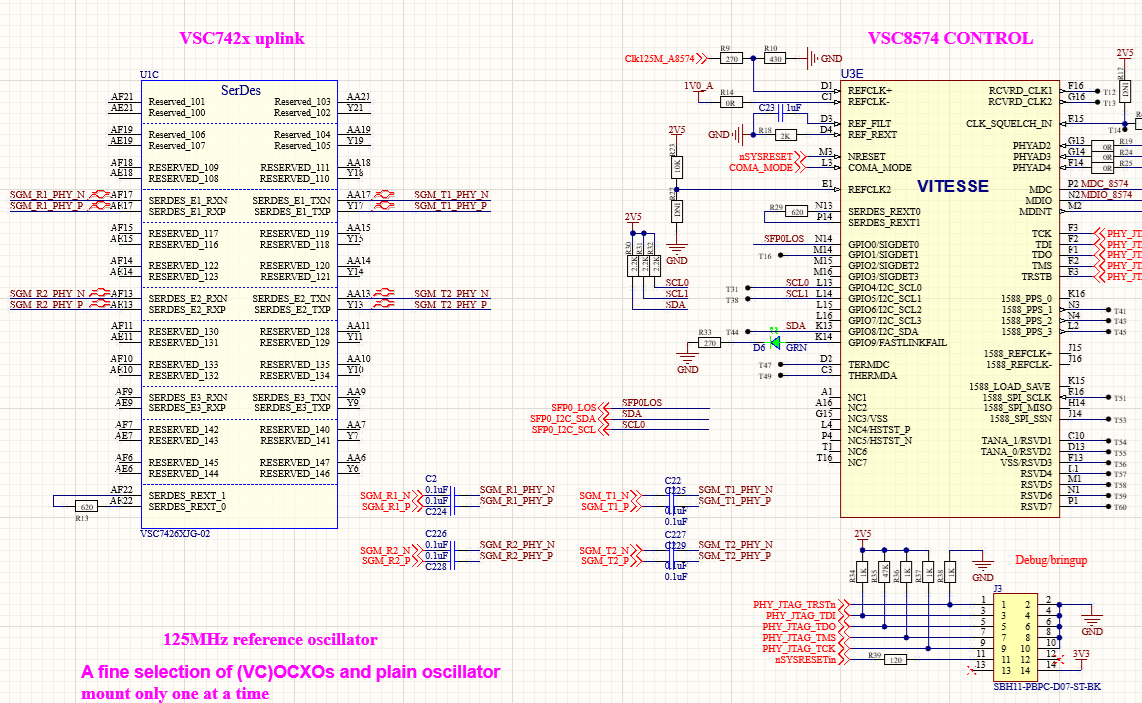1142x703 pixels.
Task: Select resistor R23 10K
Action: [x=676, y=167]
